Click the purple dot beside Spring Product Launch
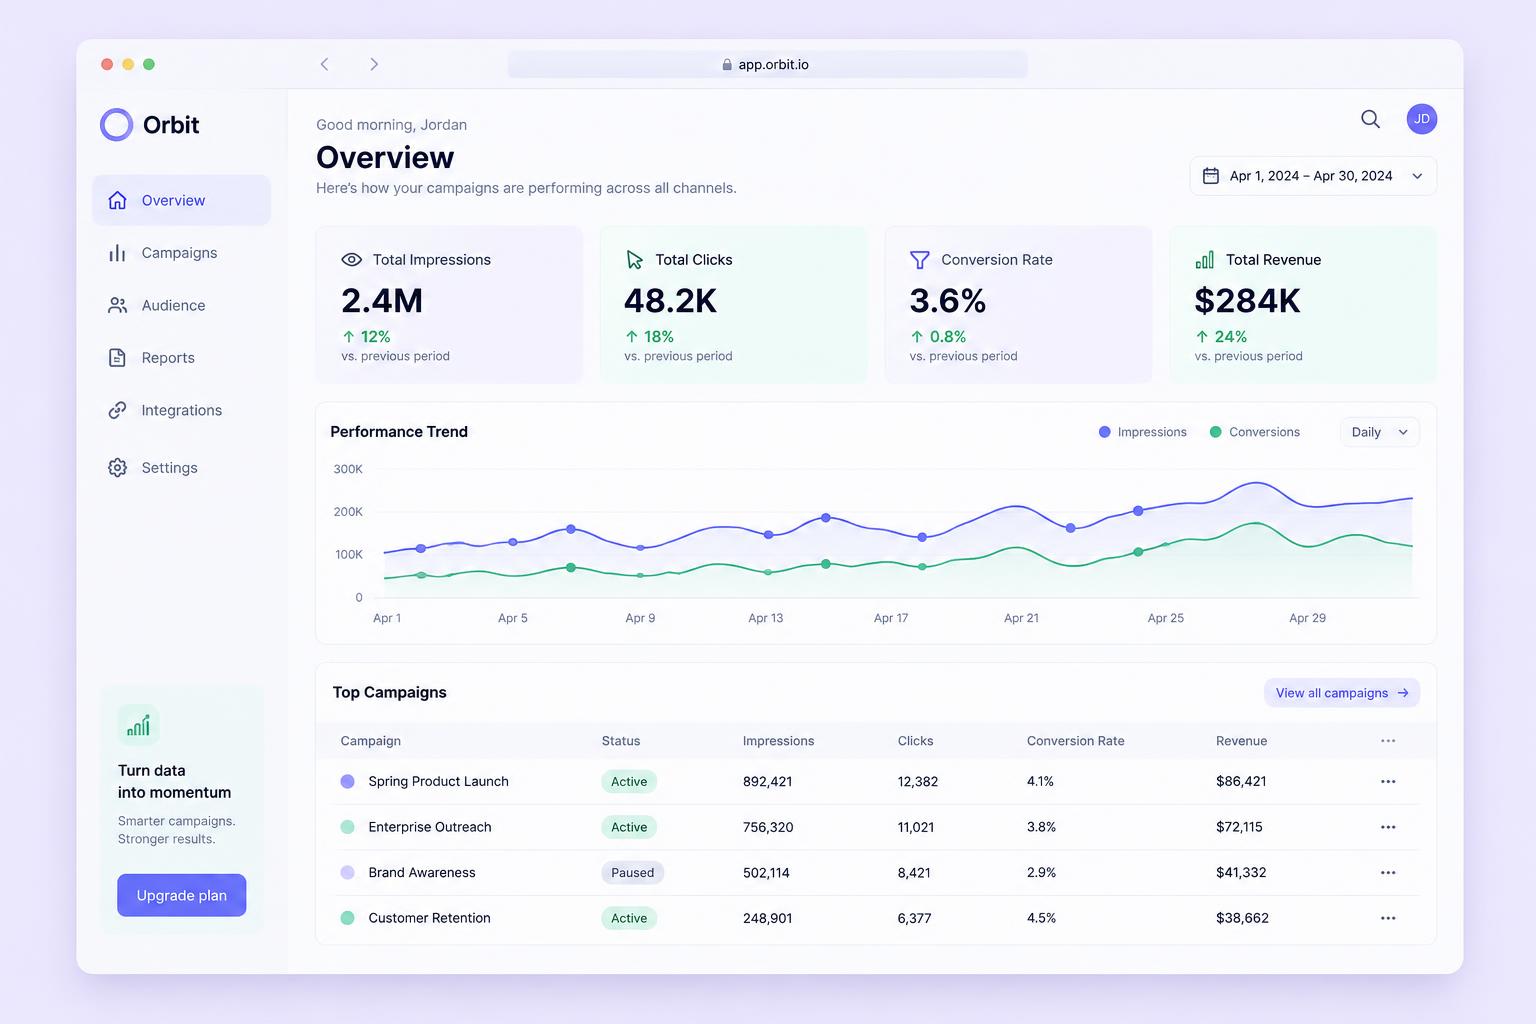1536x1024 pixels. 347,782
